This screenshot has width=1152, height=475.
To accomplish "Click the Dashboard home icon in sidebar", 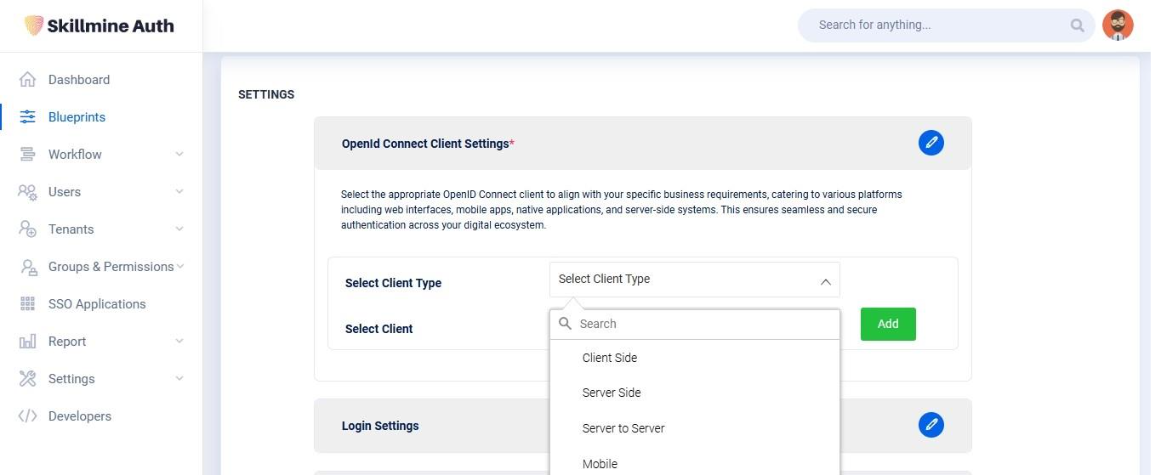I will pos(28,80).
